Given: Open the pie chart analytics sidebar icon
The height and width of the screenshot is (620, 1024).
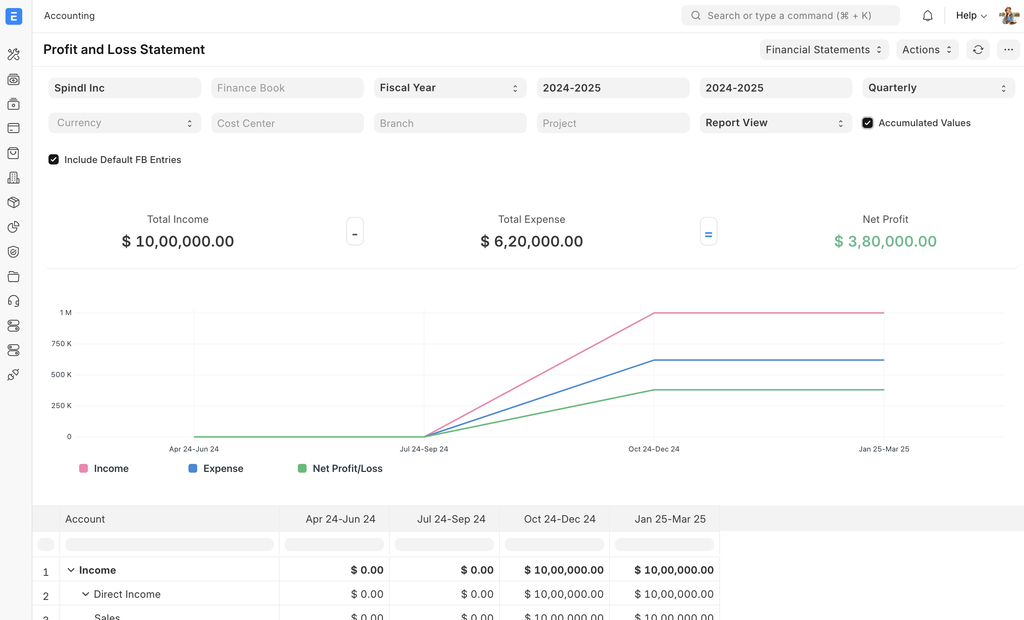Looking at the screenshot, I should click(13, 227).
